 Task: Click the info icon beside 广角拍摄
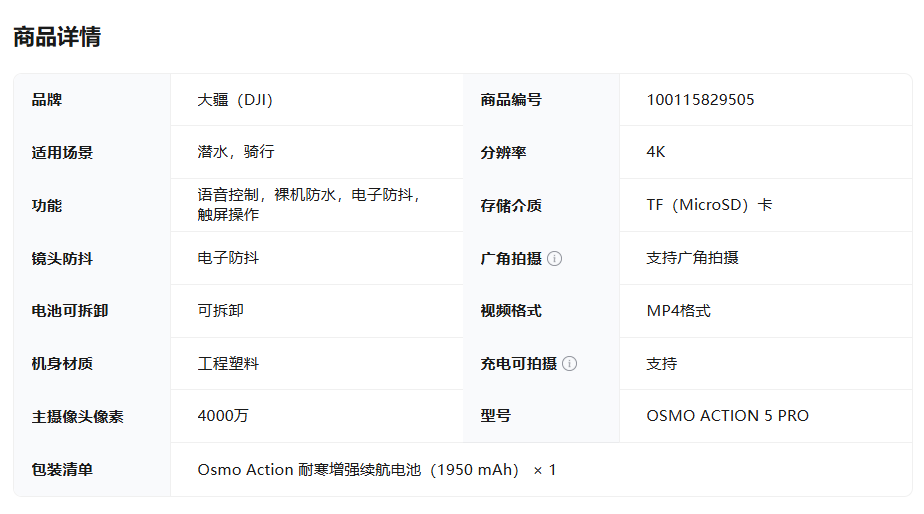point(555,258)
